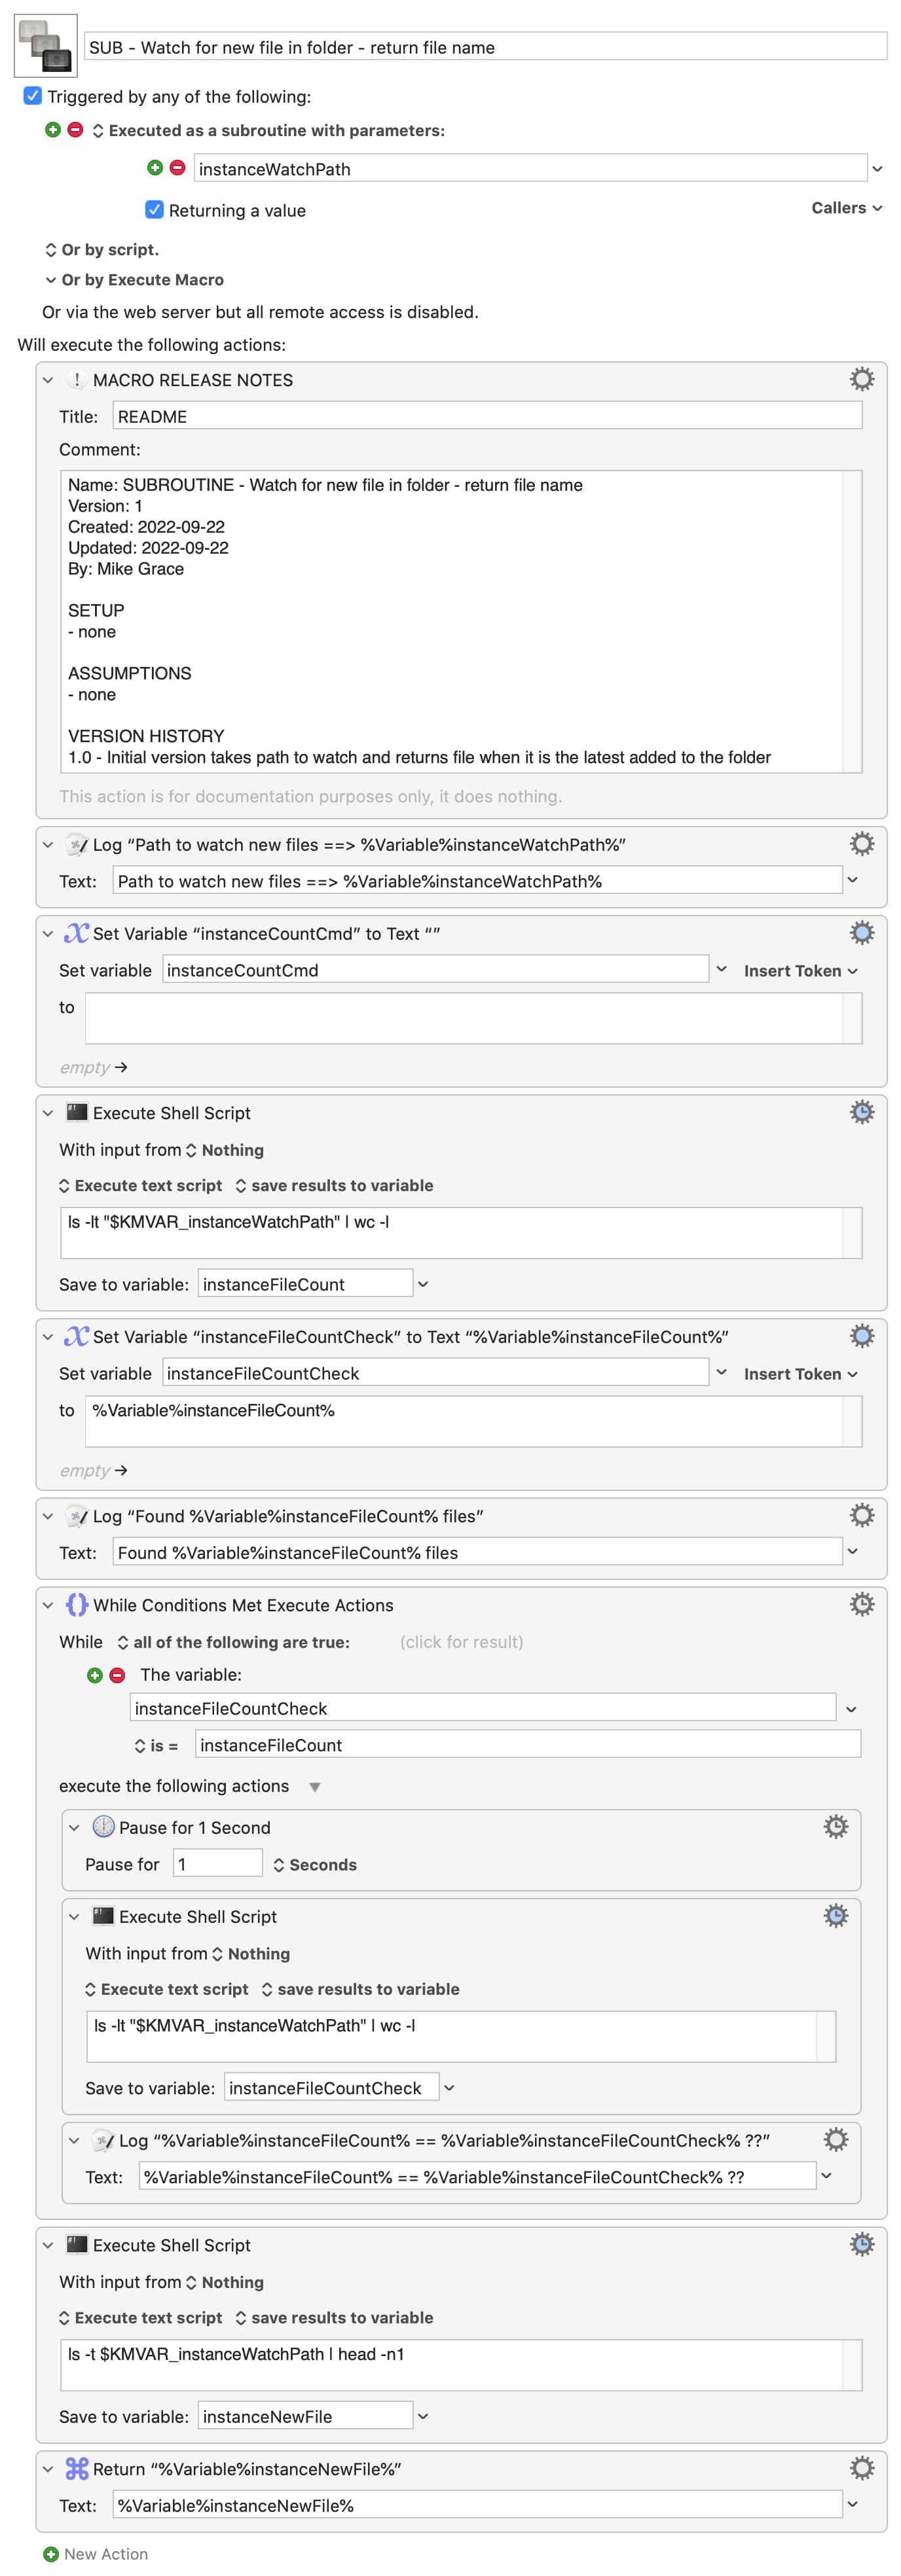
Task: Open gear menu for MACRO RELEASE NOTES action
Action: [x=861, y=379]
